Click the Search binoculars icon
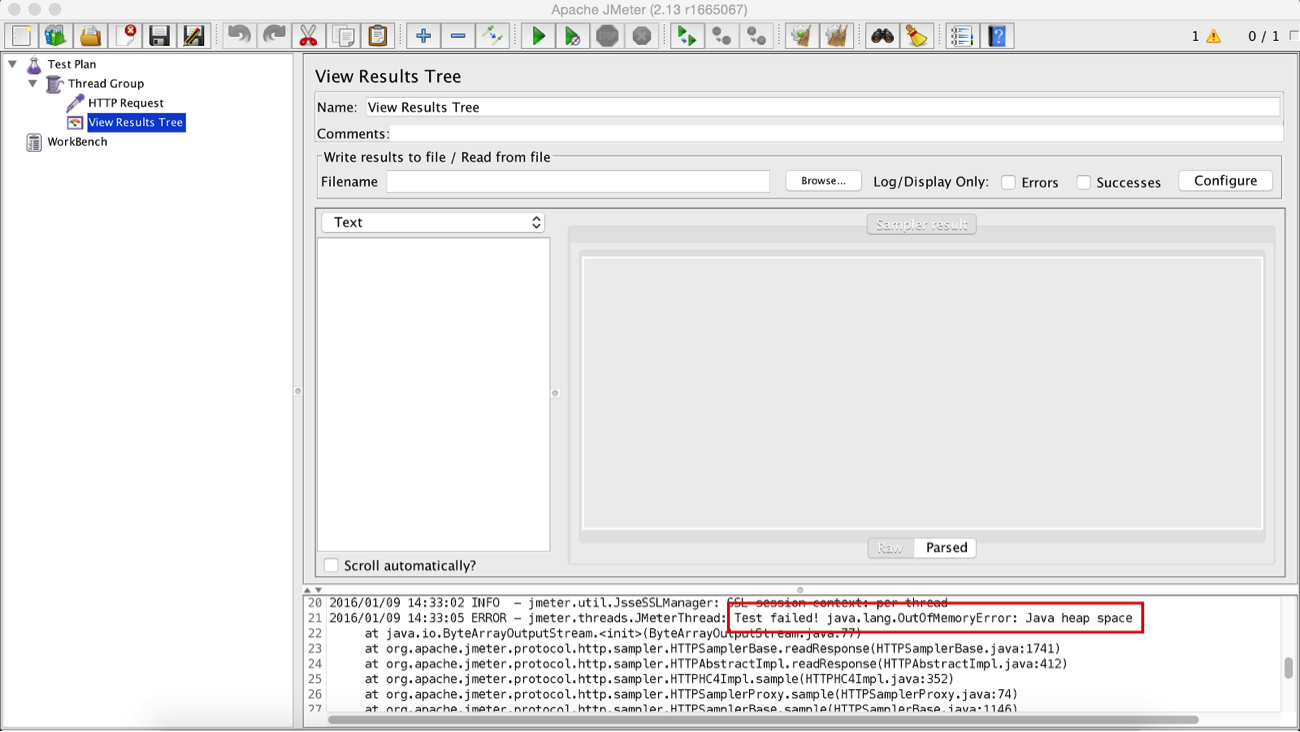 tap(882, 37)
